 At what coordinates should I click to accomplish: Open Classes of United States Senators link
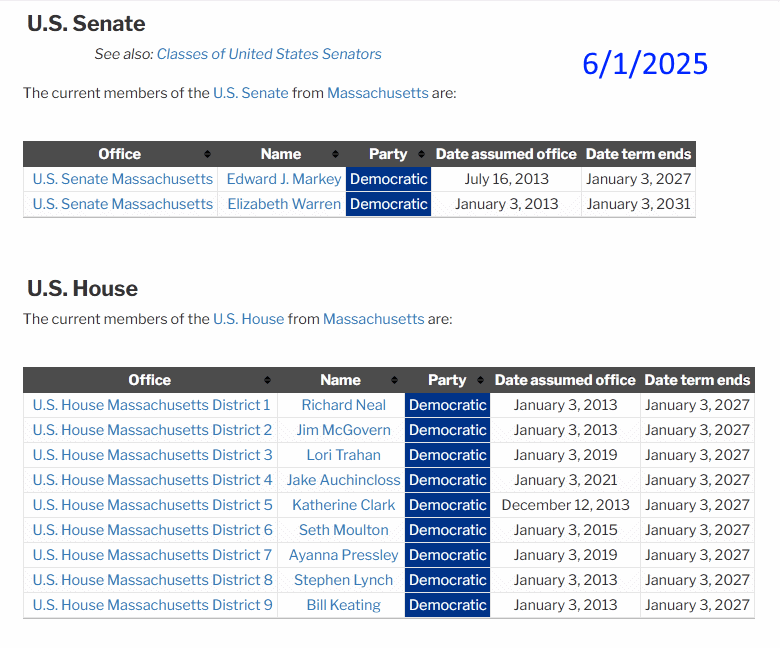269,54
